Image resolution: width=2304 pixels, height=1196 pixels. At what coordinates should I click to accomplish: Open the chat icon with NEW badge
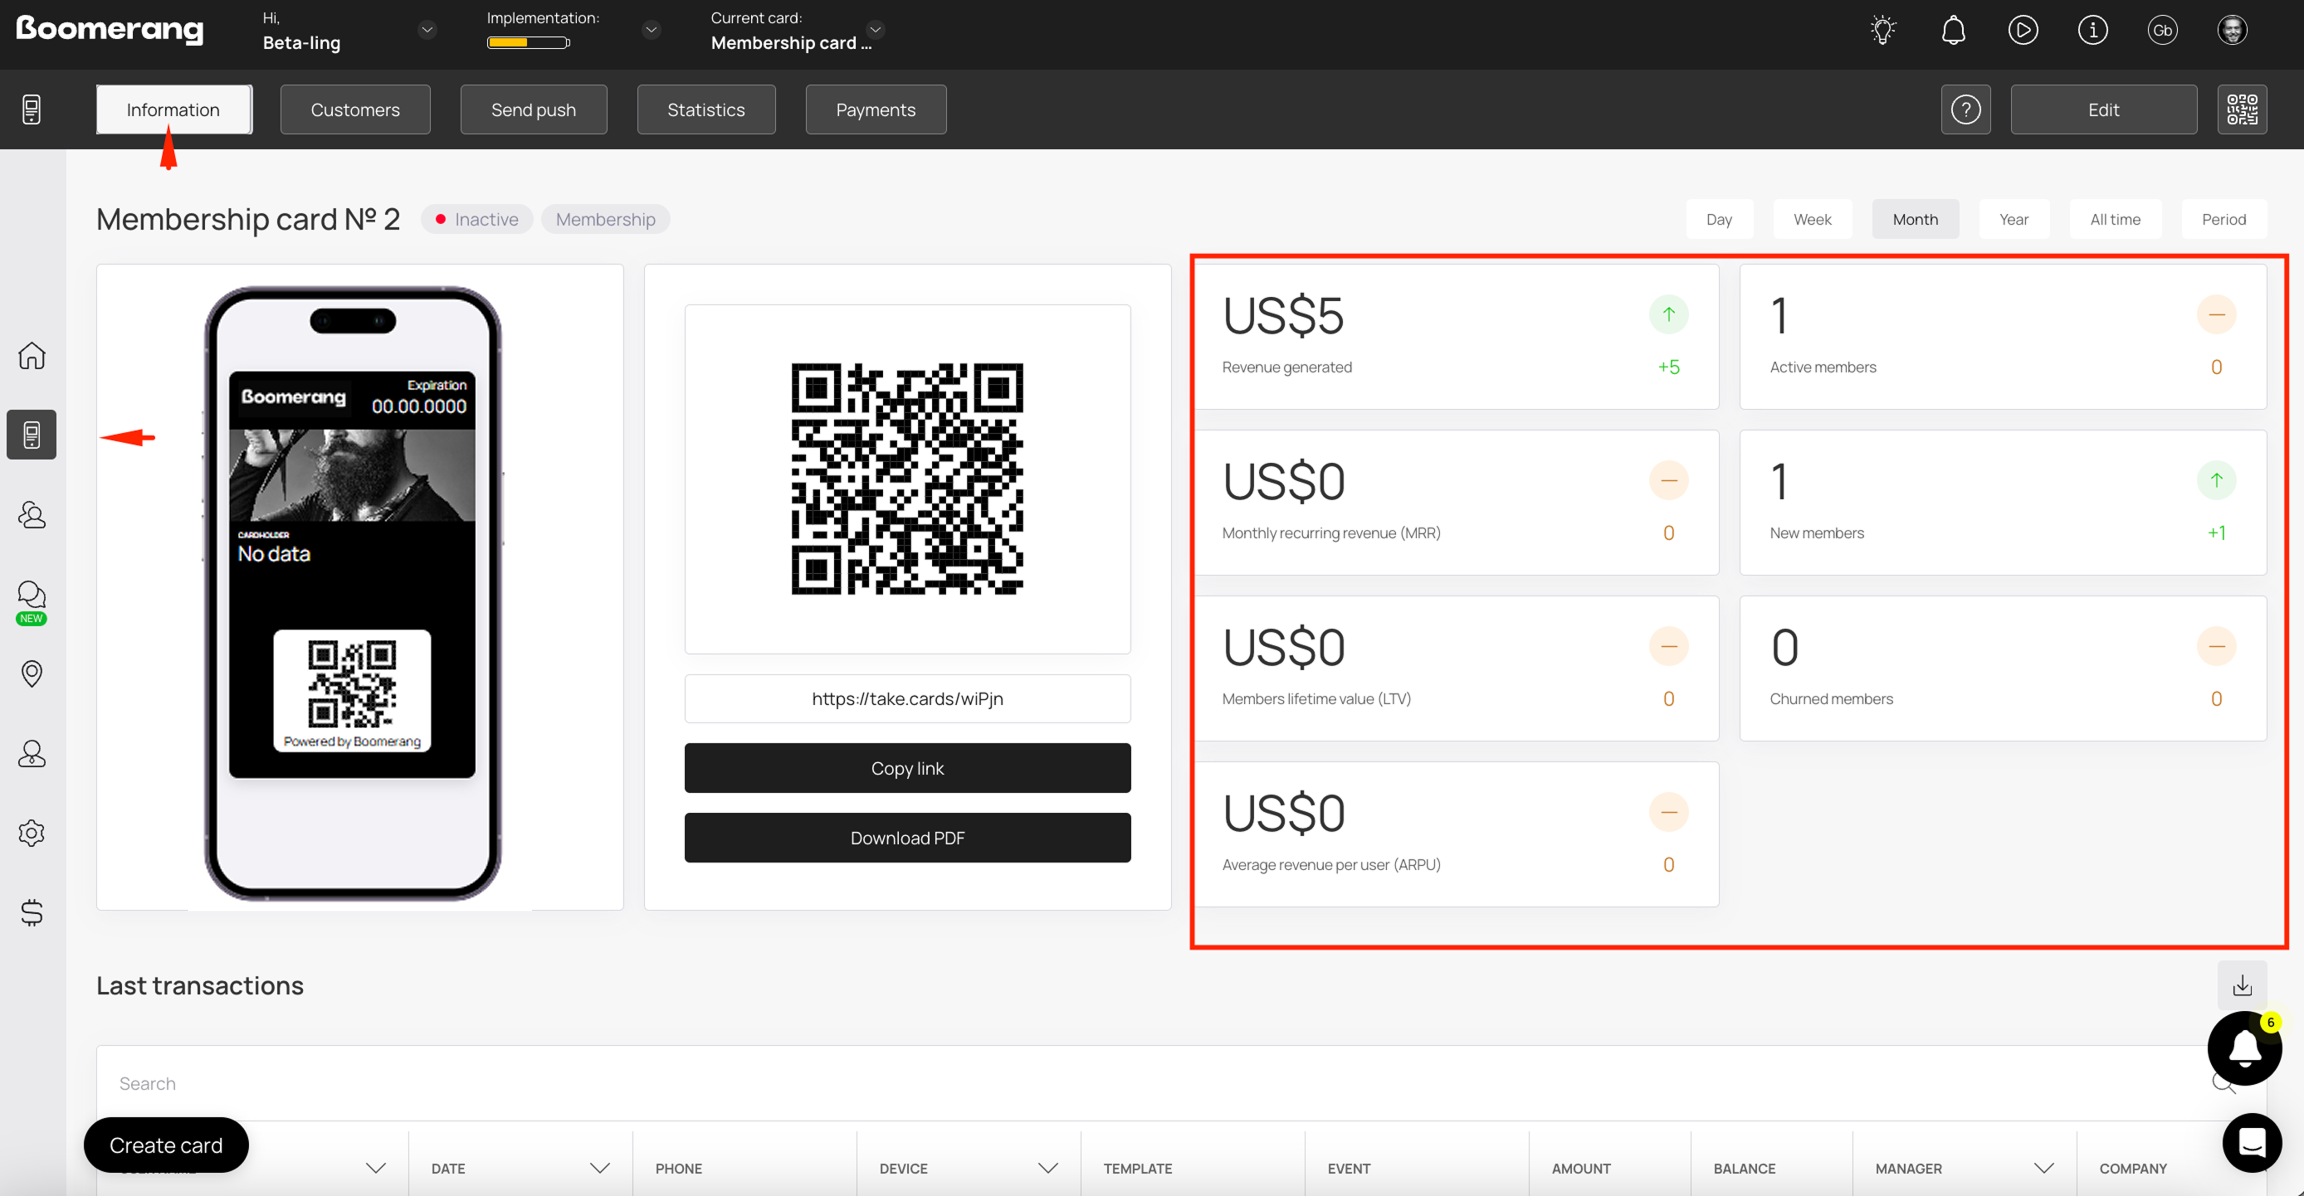click(x=32, y=601)
